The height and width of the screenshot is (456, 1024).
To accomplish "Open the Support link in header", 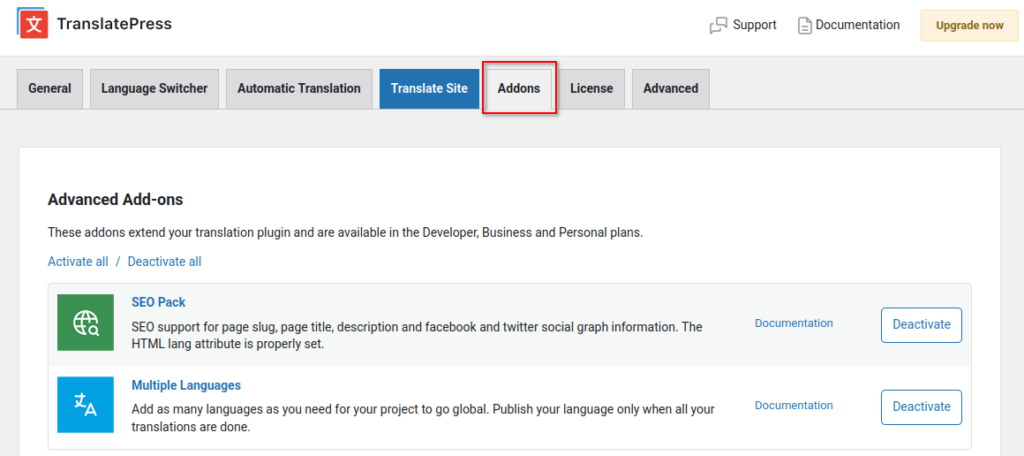I will coord(754,25).
